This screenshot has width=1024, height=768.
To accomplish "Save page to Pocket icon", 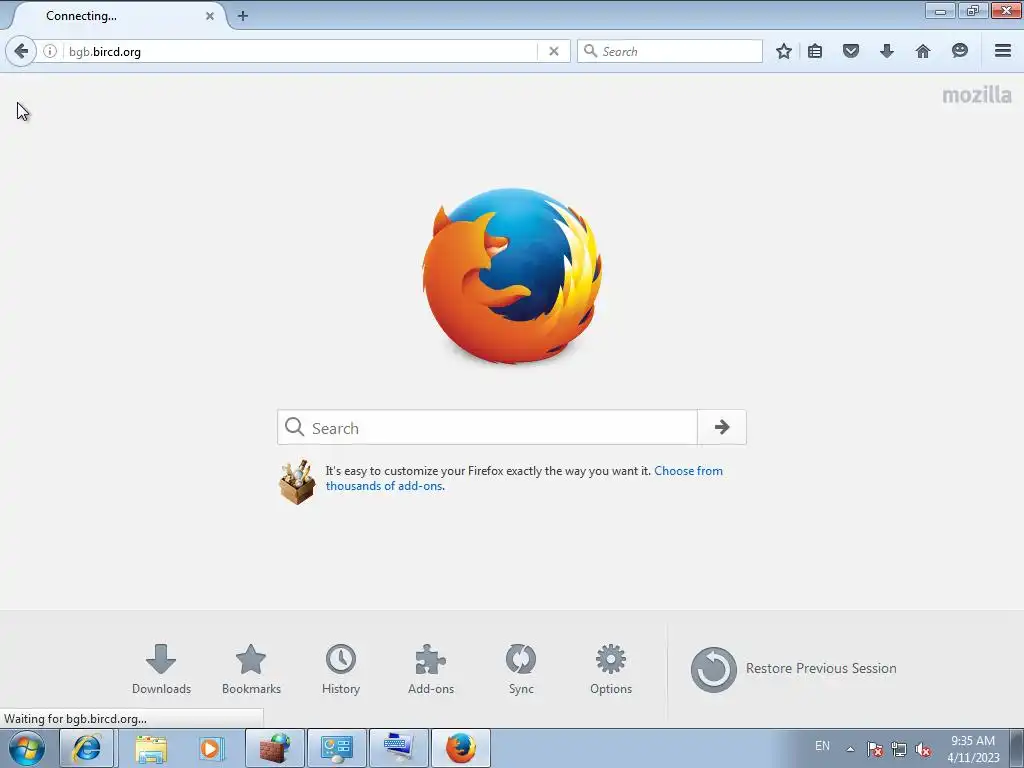I will click(851, 51).
